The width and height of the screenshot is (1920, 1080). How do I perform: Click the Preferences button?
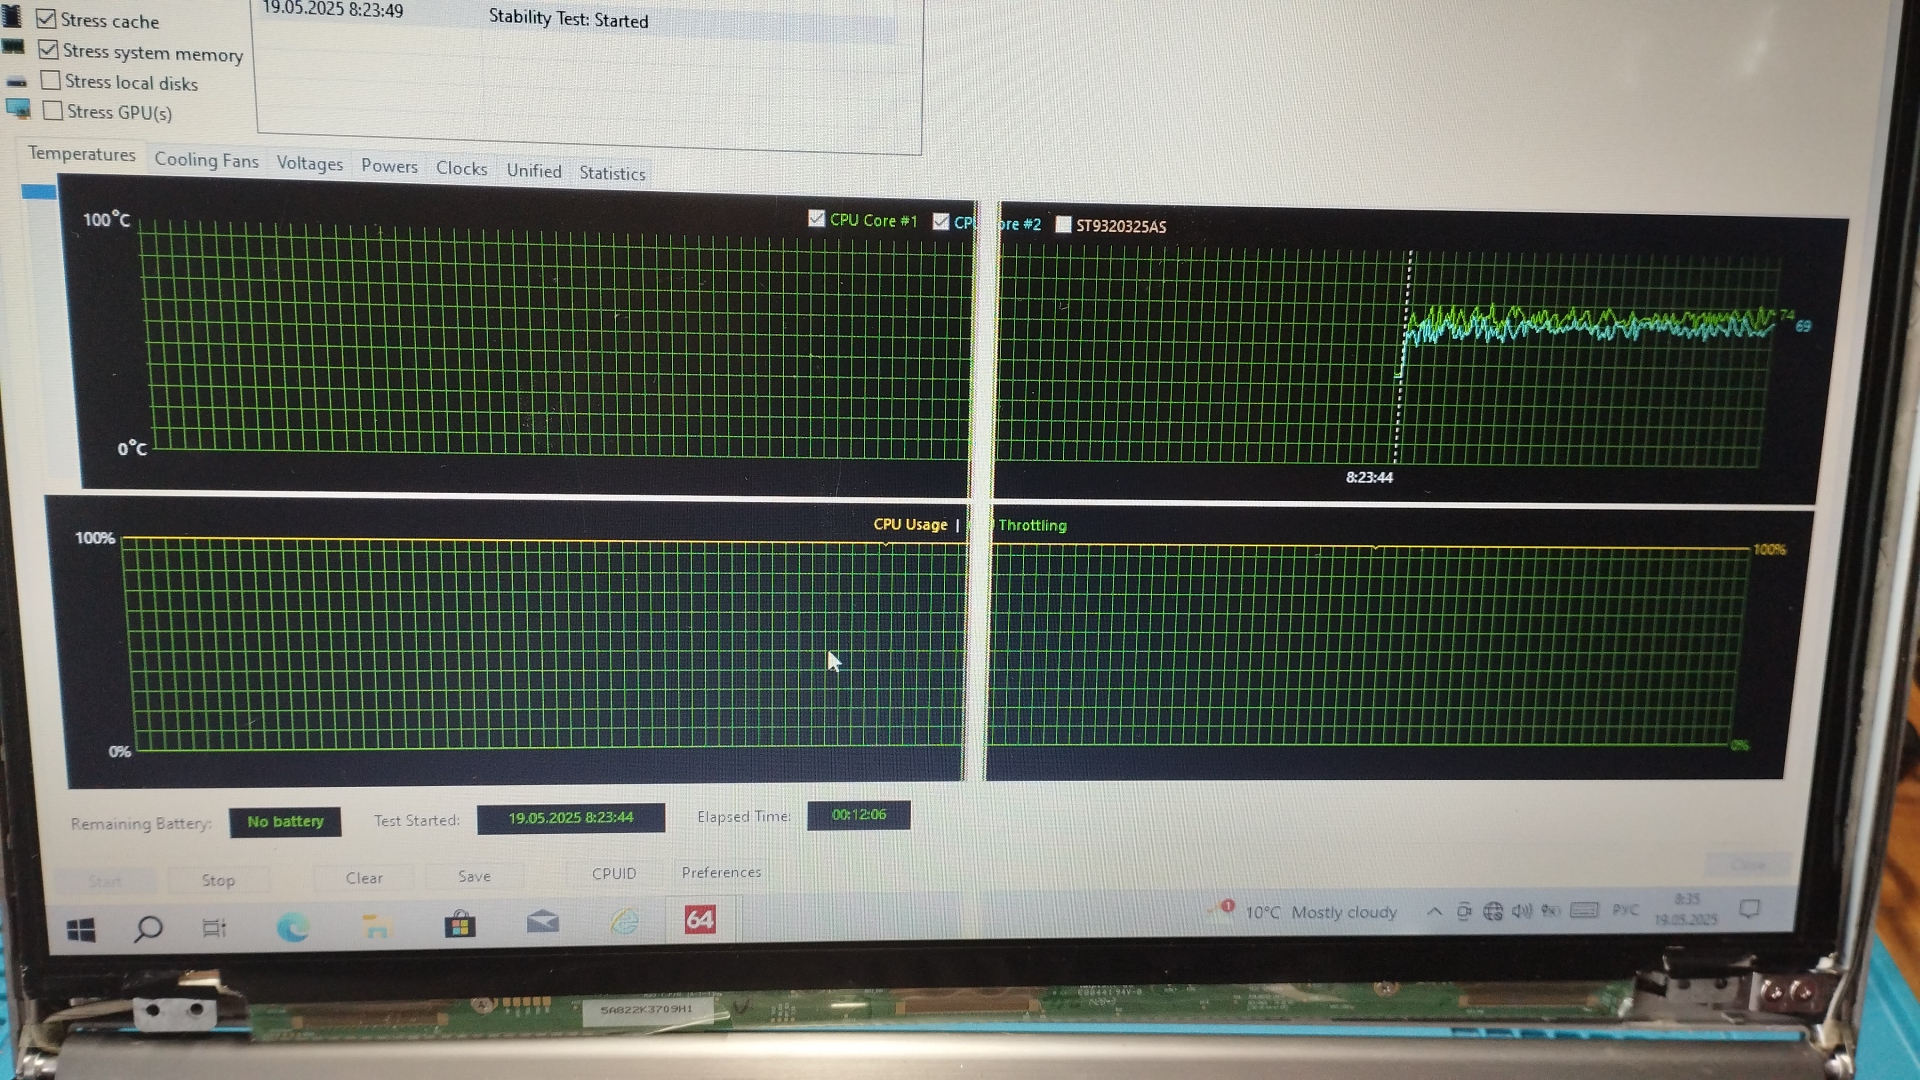pos(721,872)
